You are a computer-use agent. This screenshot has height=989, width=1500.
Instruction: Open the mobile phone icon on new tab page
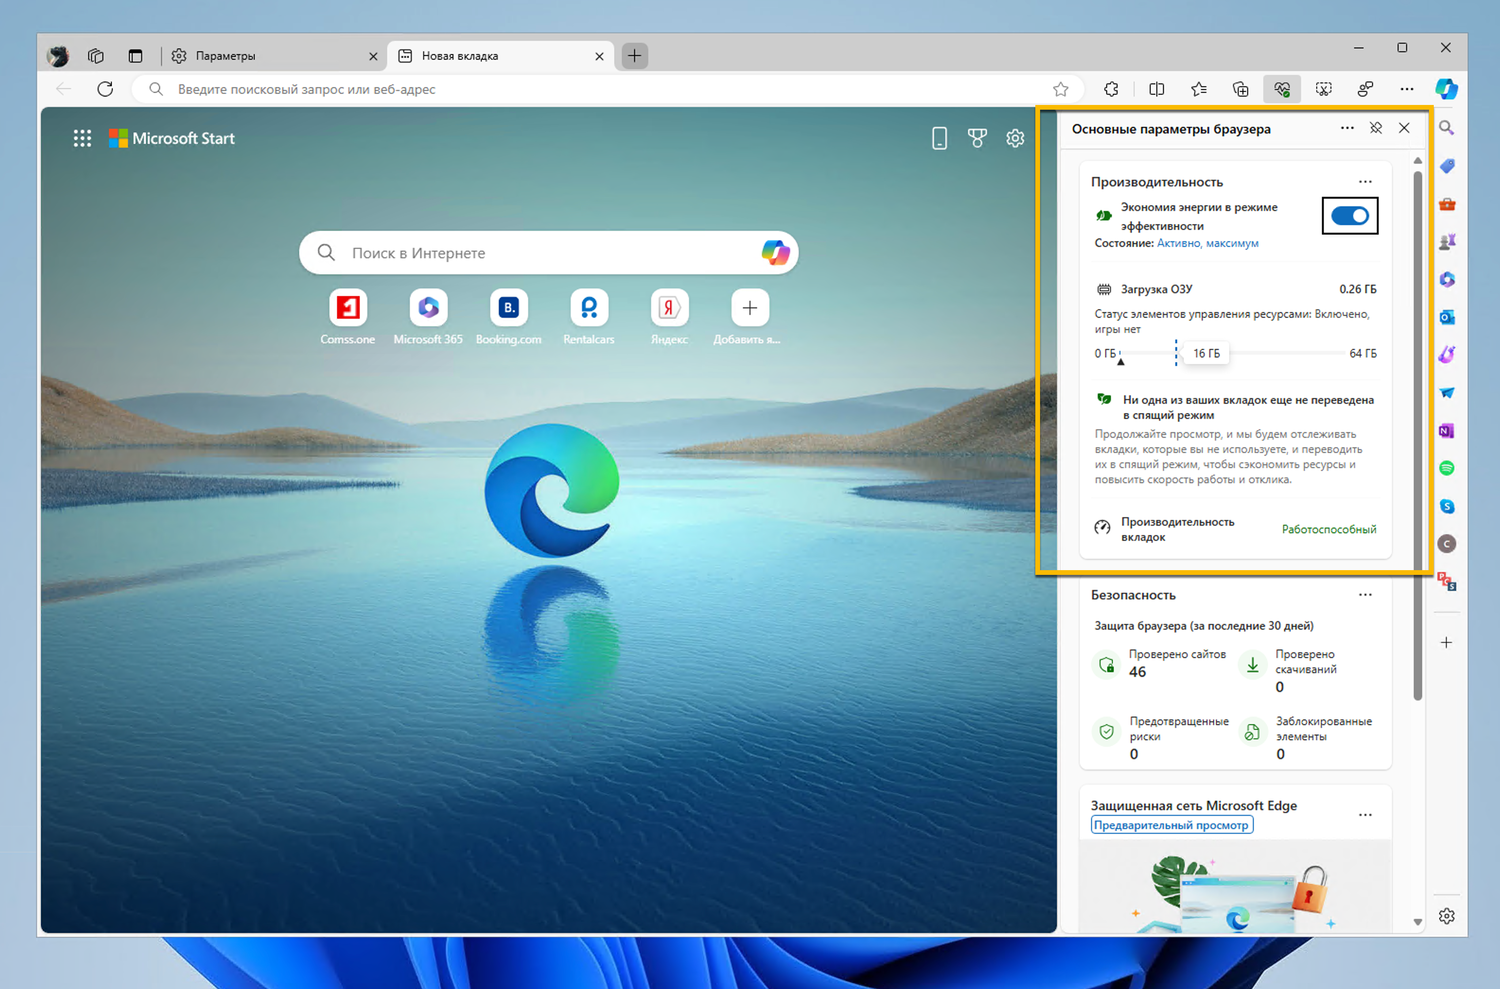pos(939,139)
